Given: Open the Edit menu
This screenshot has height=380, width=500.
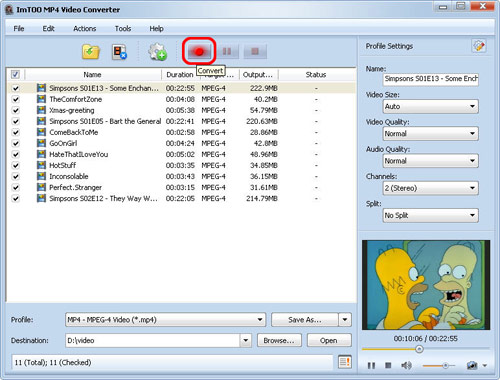Looking at the screenshot, I should [48, 29].
